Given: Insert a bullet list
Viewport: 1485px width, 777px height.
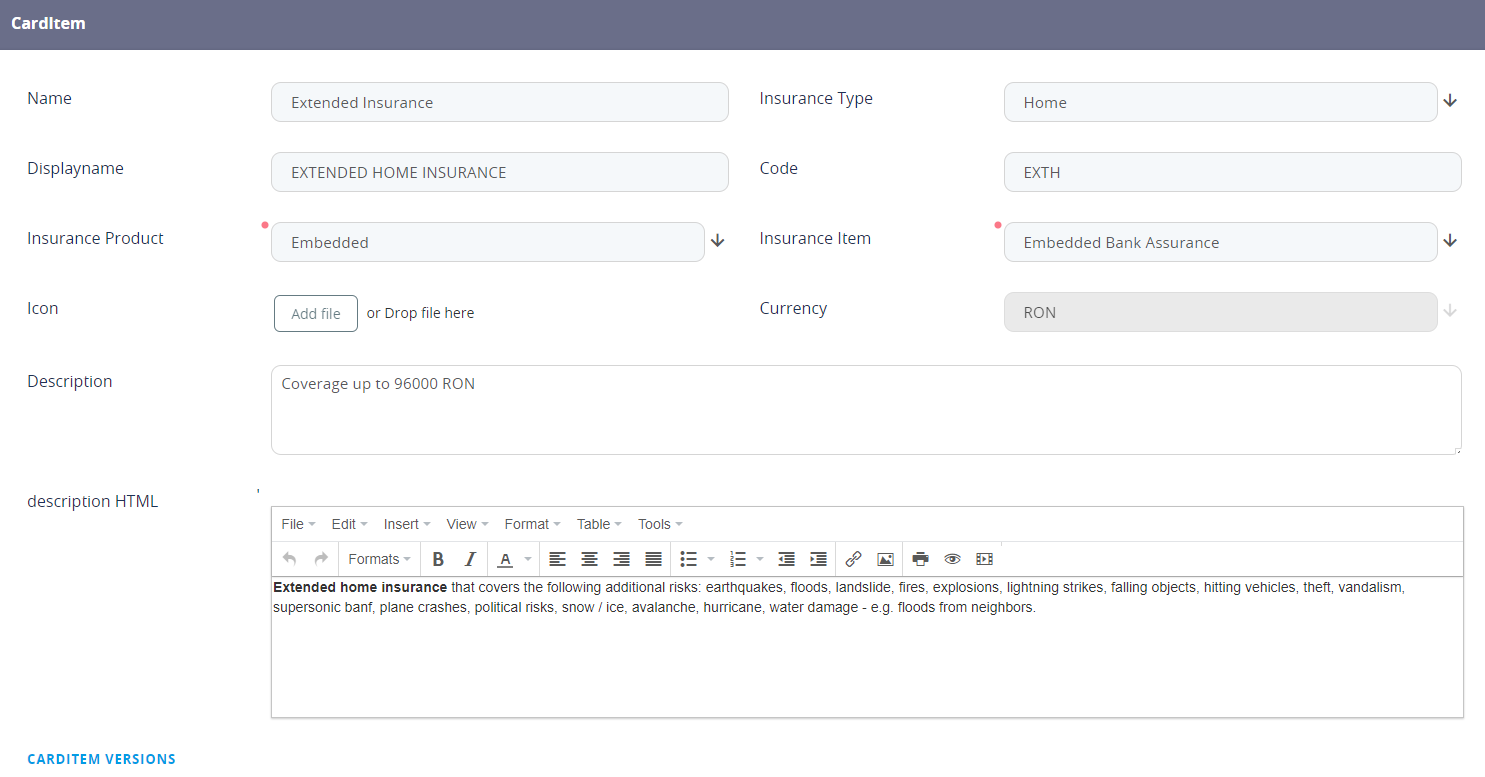Looking at the screenshot, I should (x=688, y=559).
